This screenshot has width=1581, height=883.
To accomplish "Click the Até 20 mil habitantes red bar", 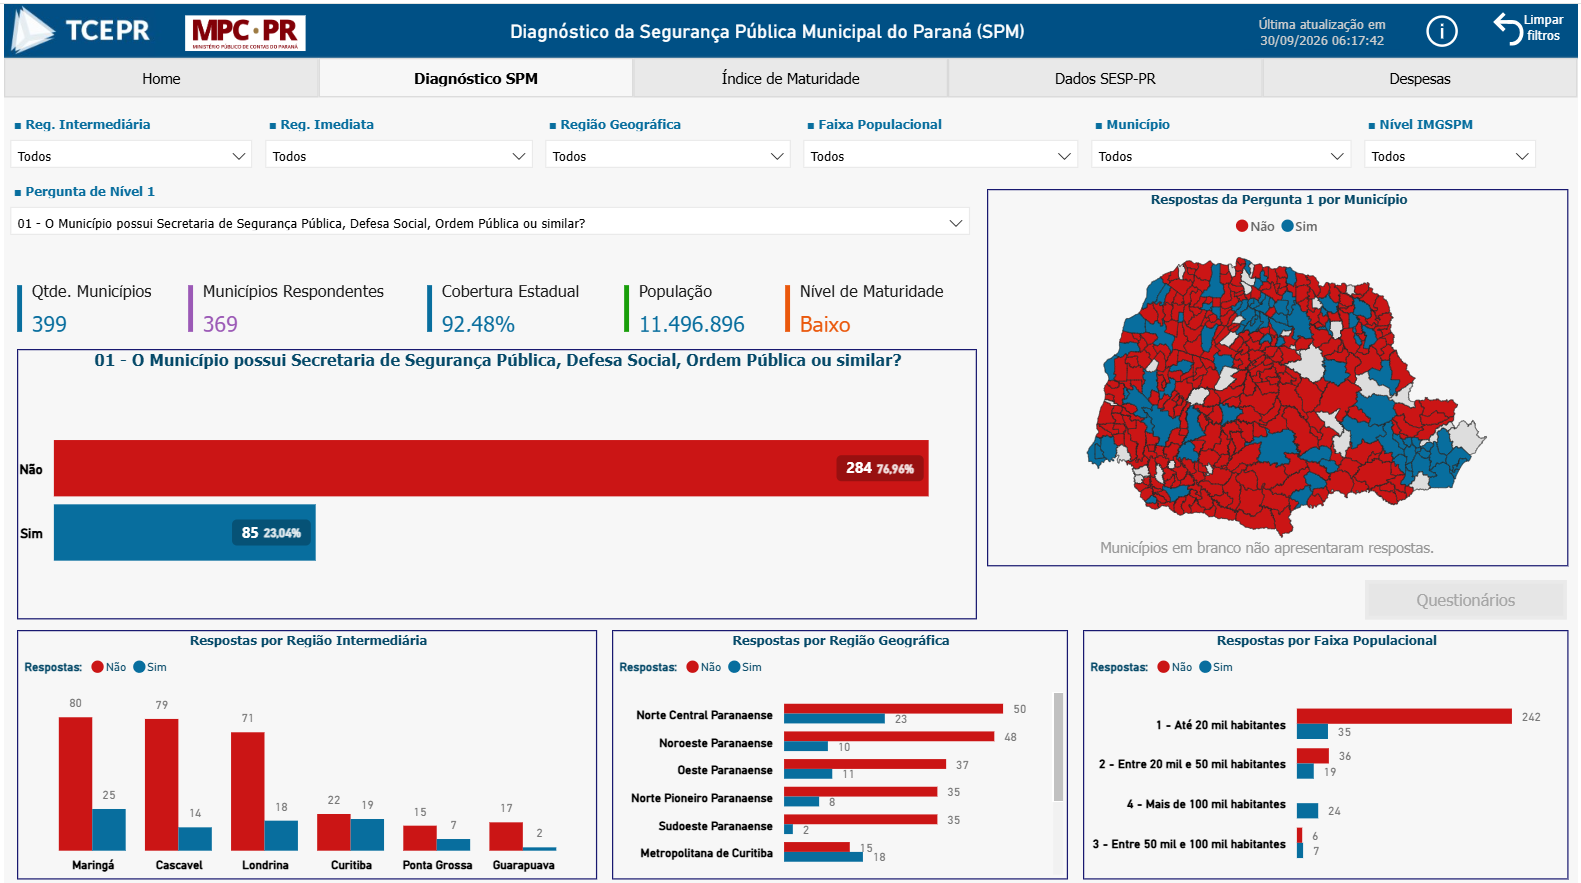I will (1404, 716).
